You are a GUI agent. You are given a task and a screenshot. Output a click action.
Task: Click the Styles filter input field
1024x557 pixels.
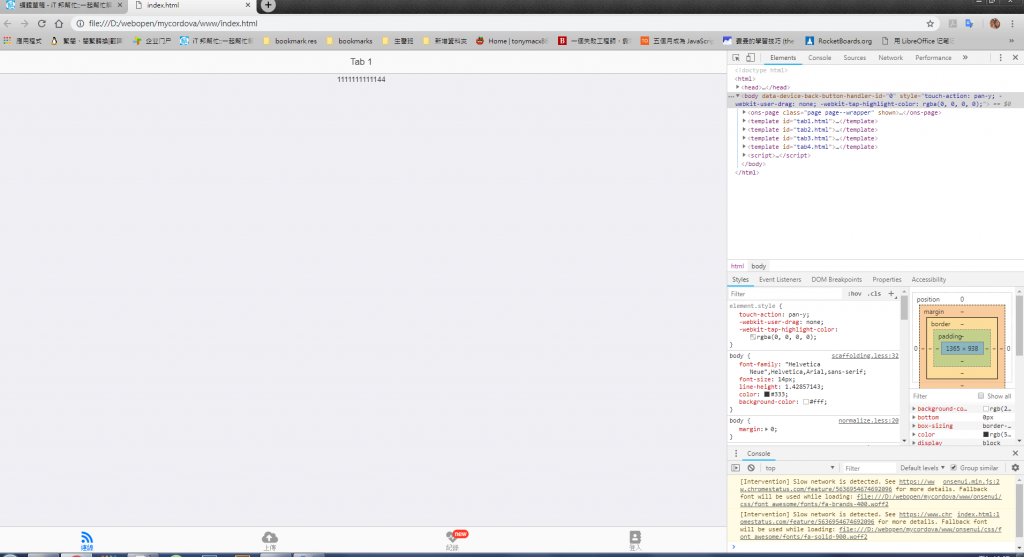pos(786,294)
